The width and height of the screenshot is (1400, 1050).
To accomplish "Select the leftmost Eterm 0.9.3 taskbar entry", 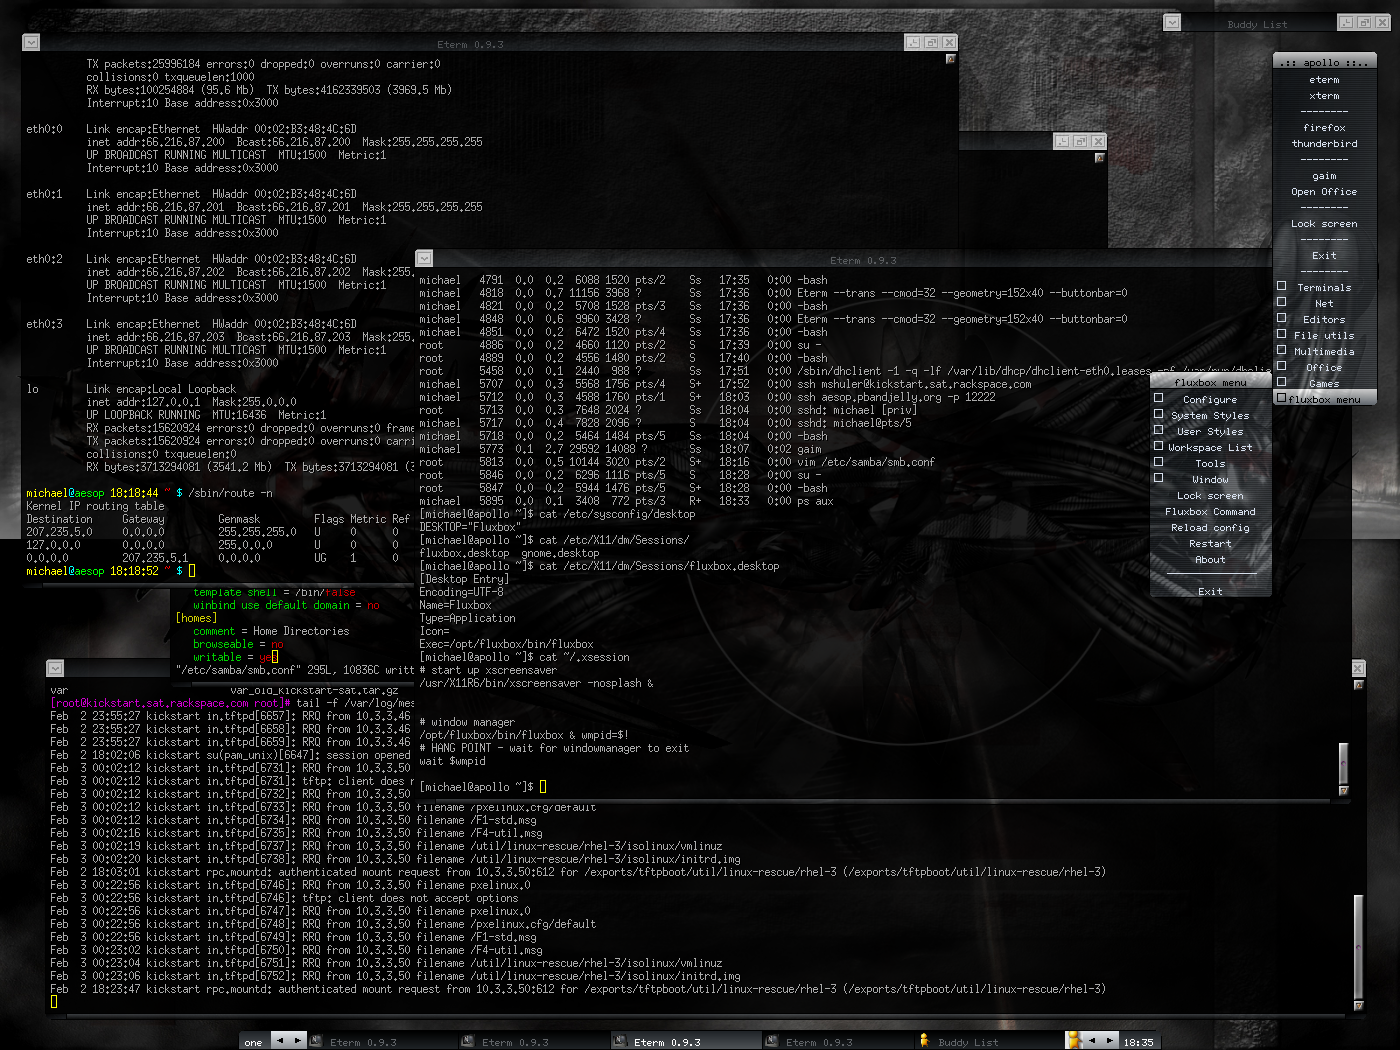I will pos(381,1042).
